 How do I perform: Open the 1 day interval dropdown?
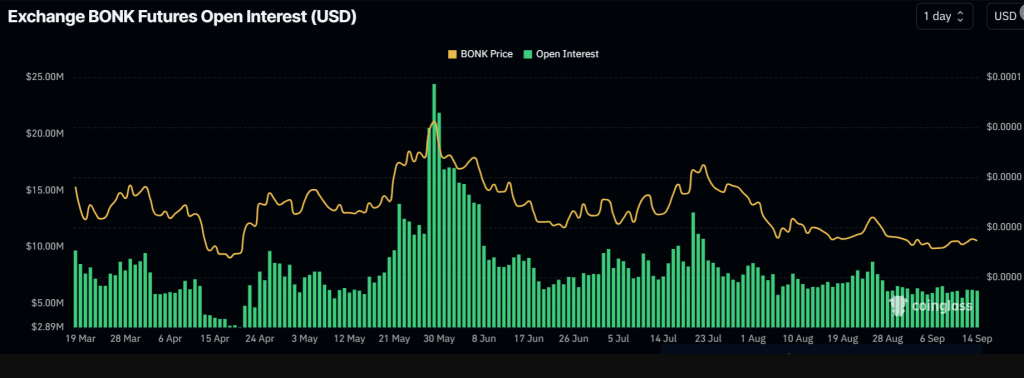pyautogui.click(x=945, y=16)
